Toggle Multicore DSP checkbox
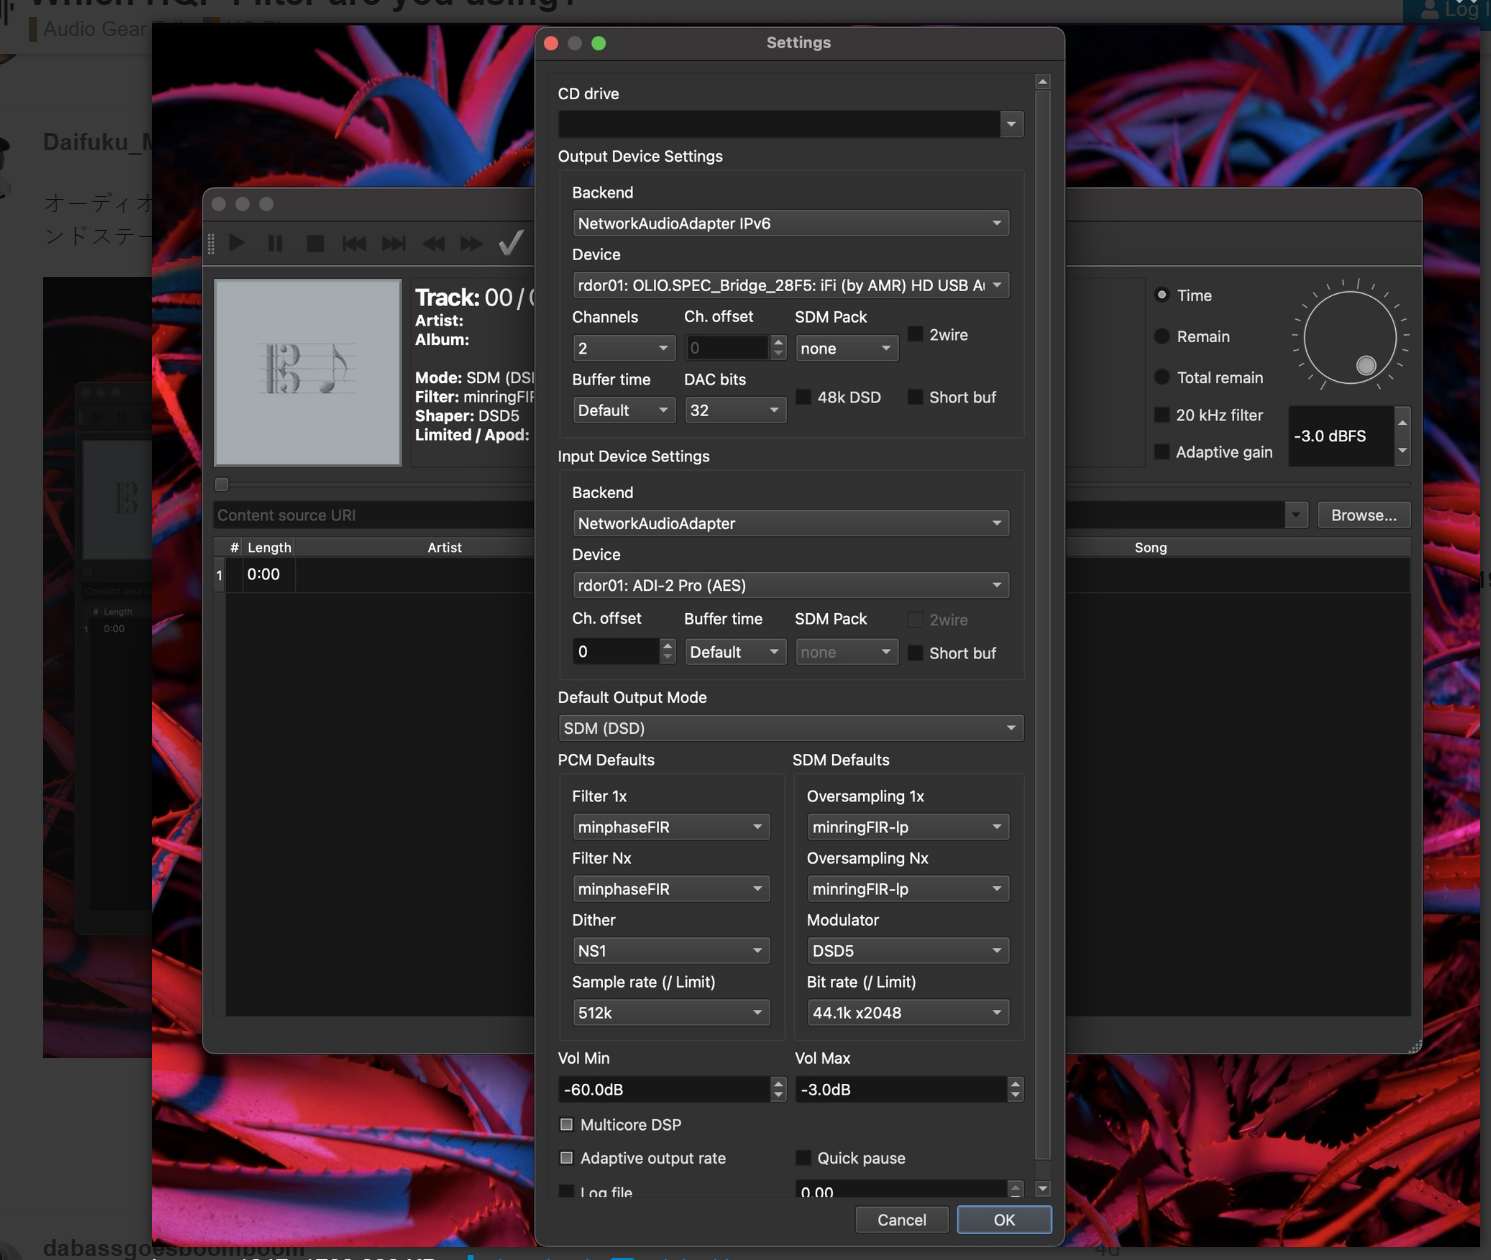The height and width of the screenshot is (1260, 1491). pos(567,1125)
